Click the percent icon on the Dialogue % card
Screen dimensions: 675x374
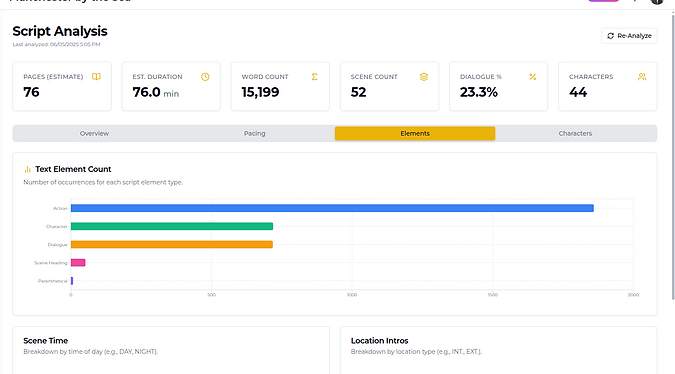coord(533,77)
